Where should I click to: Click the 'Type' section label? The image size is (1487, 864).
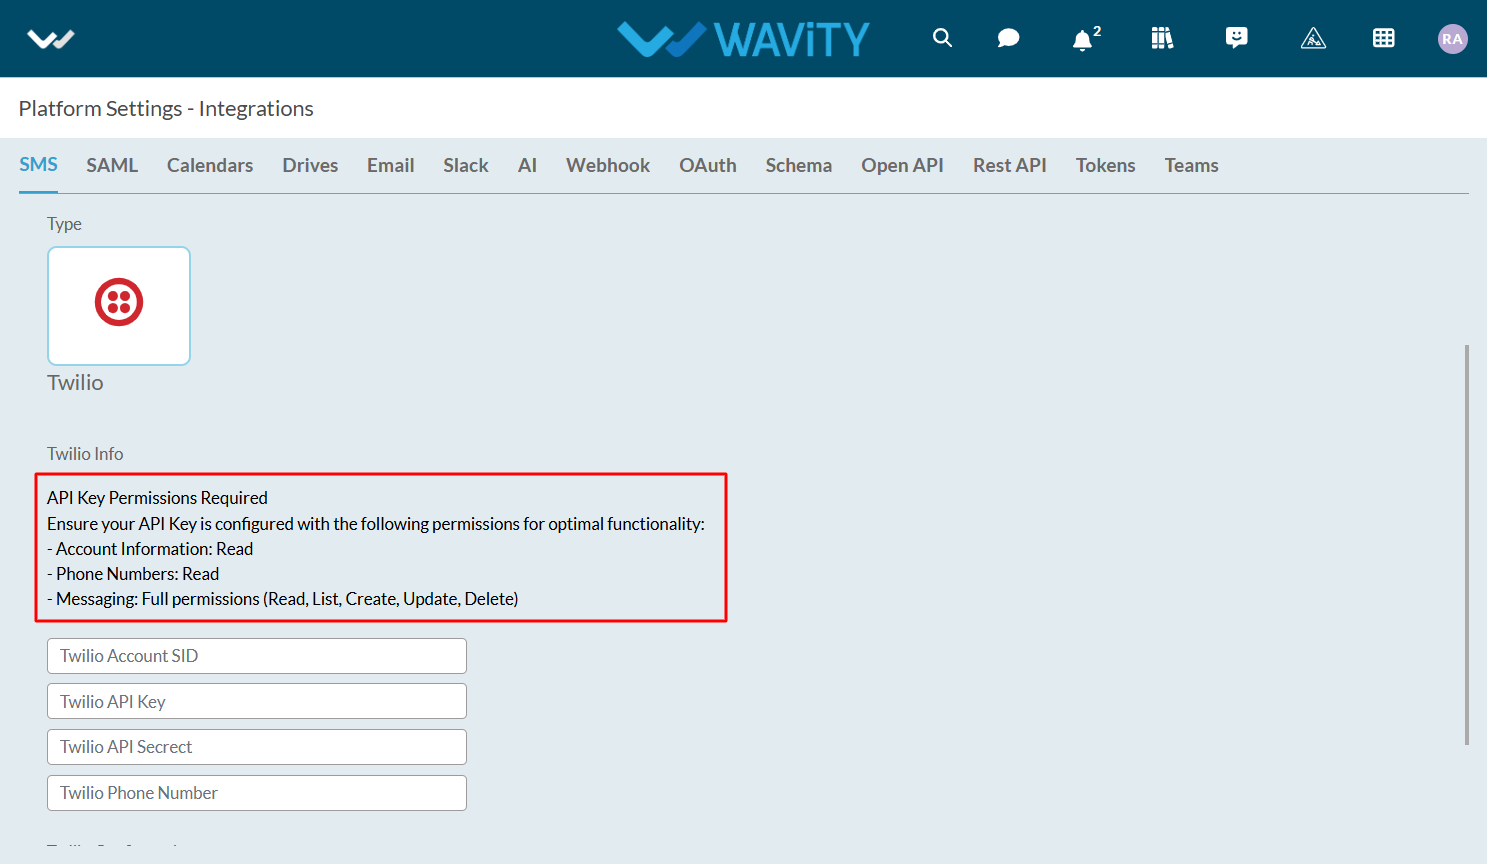point(64,224)
